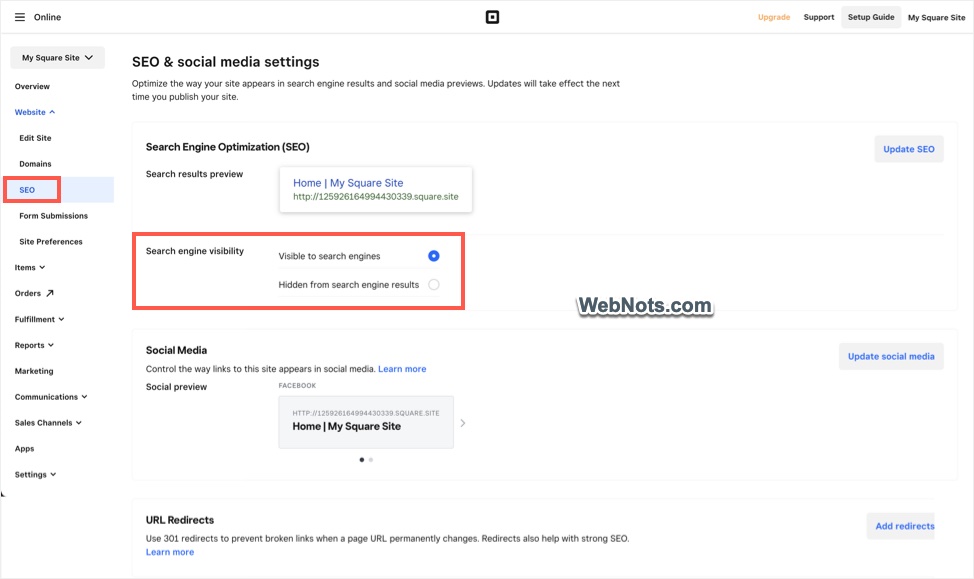Image resolution: width=974 pixels, height=579 pixels.
Task: Open Orders external link arrow icon
Action: tap(50, 293)
